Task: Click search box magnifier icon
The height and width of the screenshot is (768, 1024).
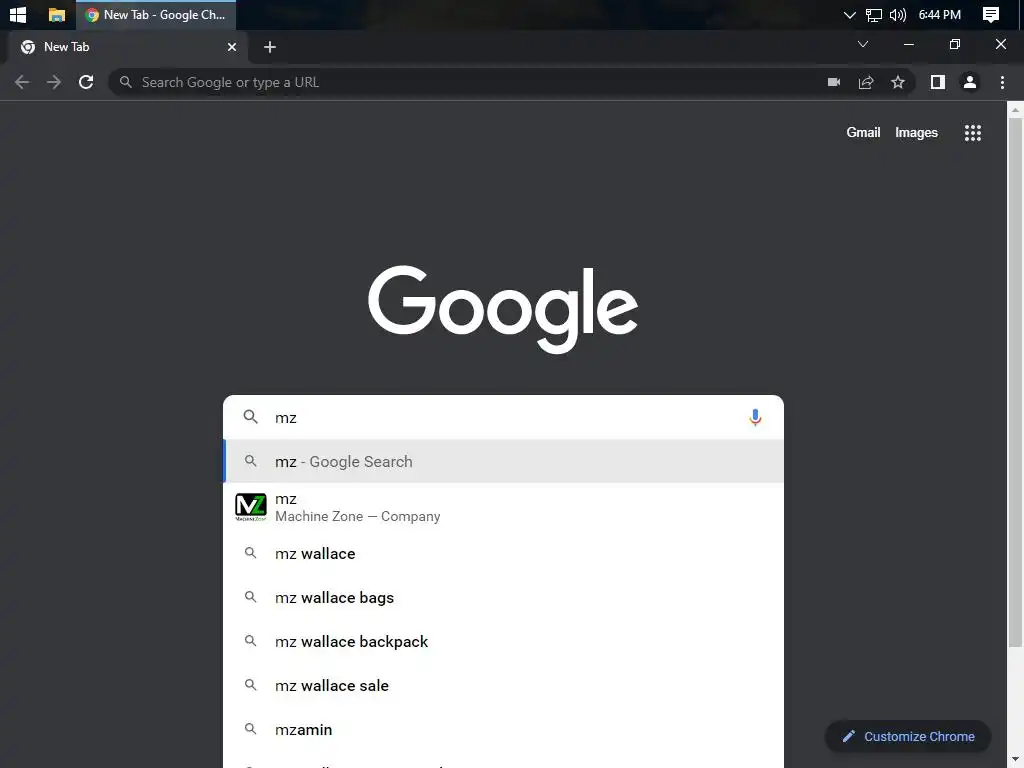Action: click(x=251, y=417)
